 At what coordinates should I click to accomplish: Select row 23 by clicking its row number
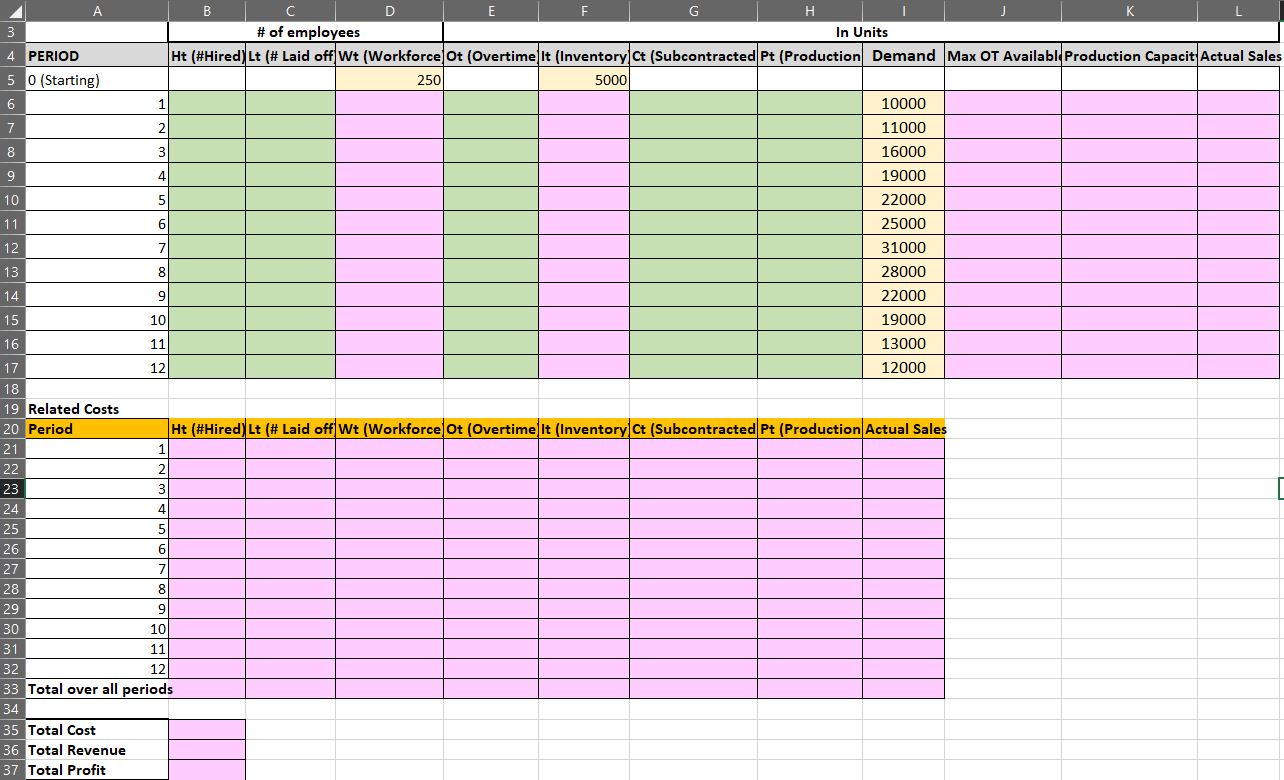click(10, 489)
